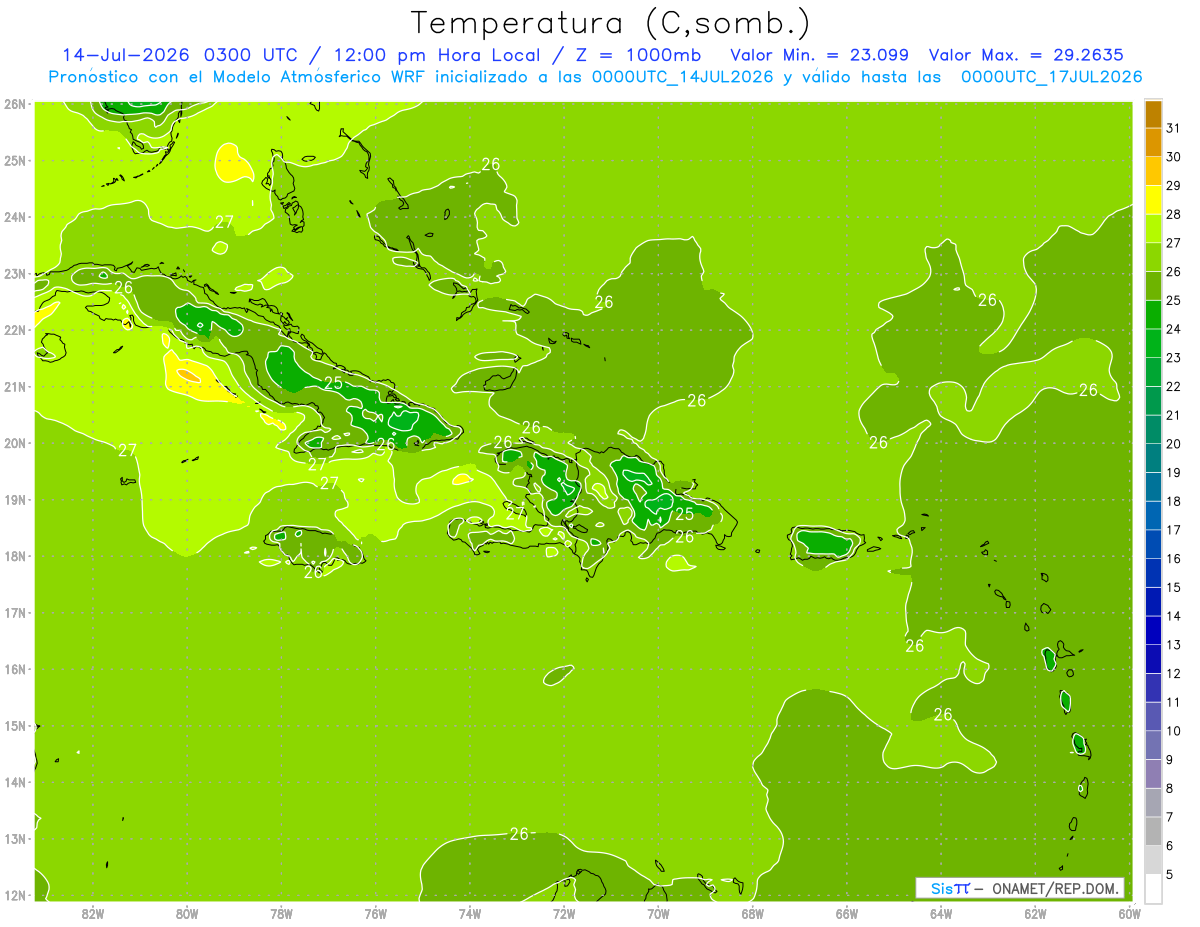
Task: Click the 16N latitude axis label
Action: (x=14, y=669)
